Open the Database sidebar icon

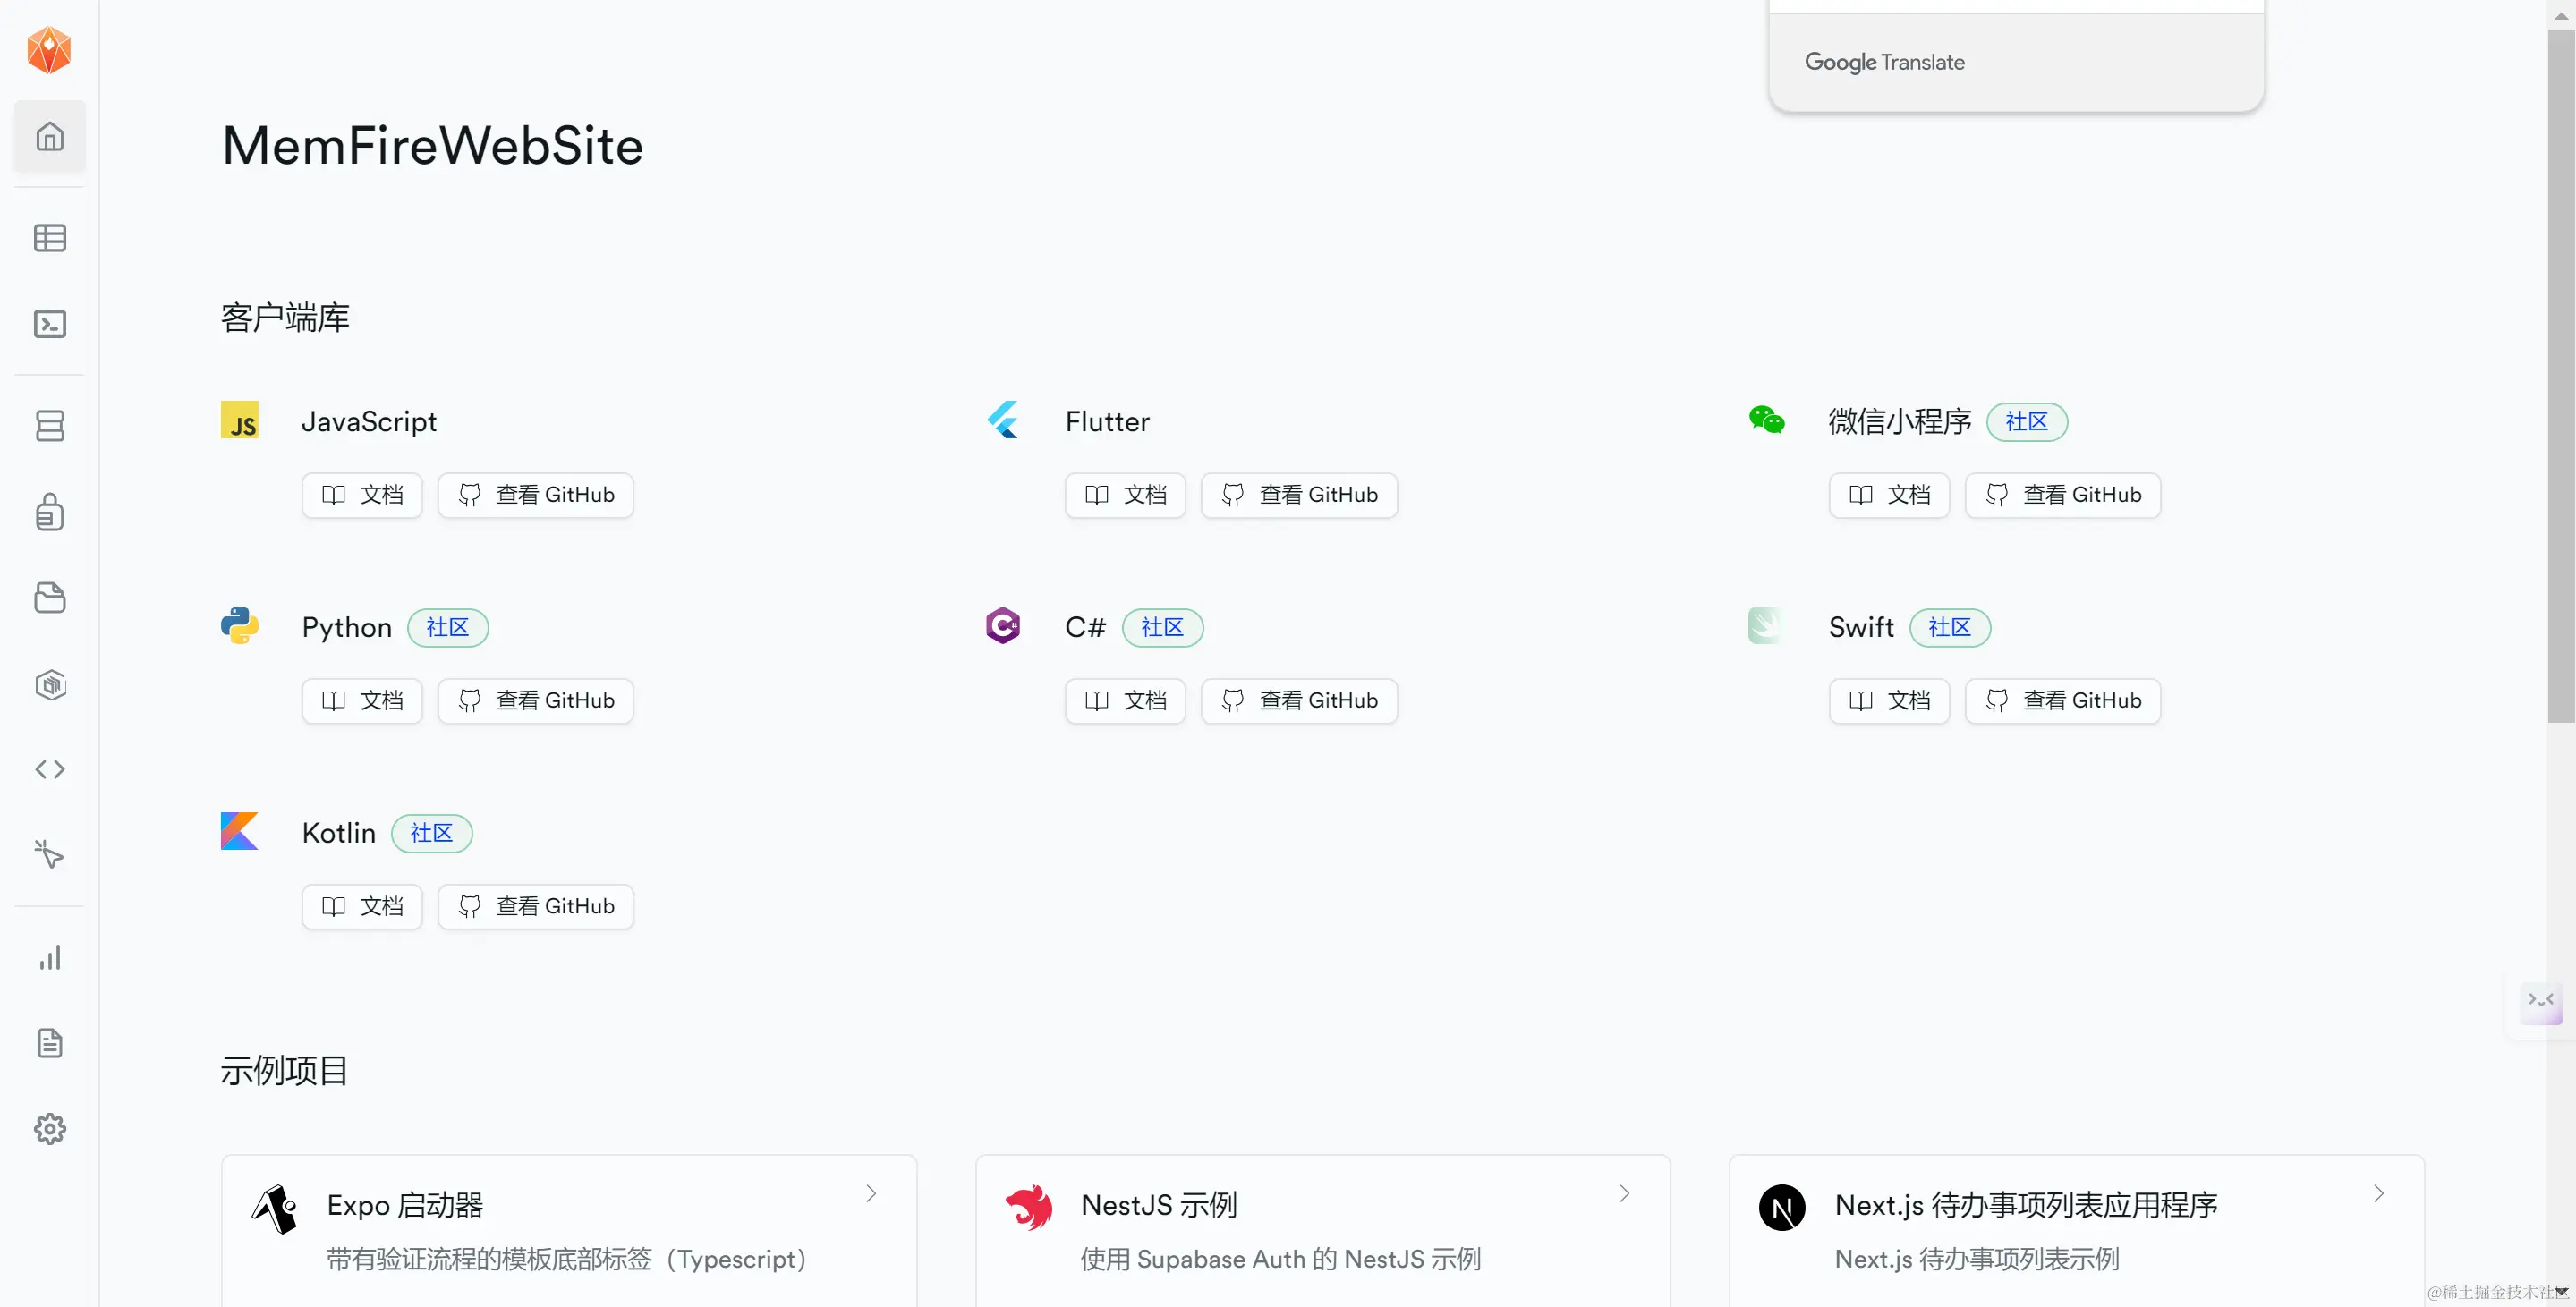click(50, 426)
